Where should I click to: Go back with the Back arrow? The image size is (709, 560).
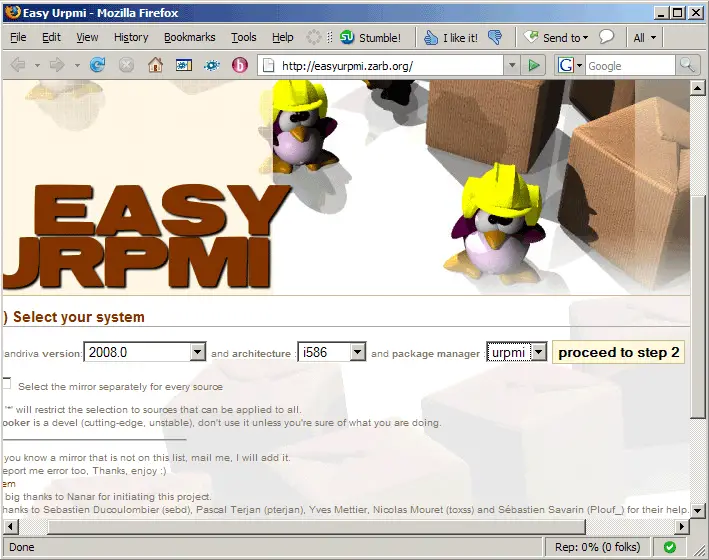pyautogui.click(x=18, y=66)
